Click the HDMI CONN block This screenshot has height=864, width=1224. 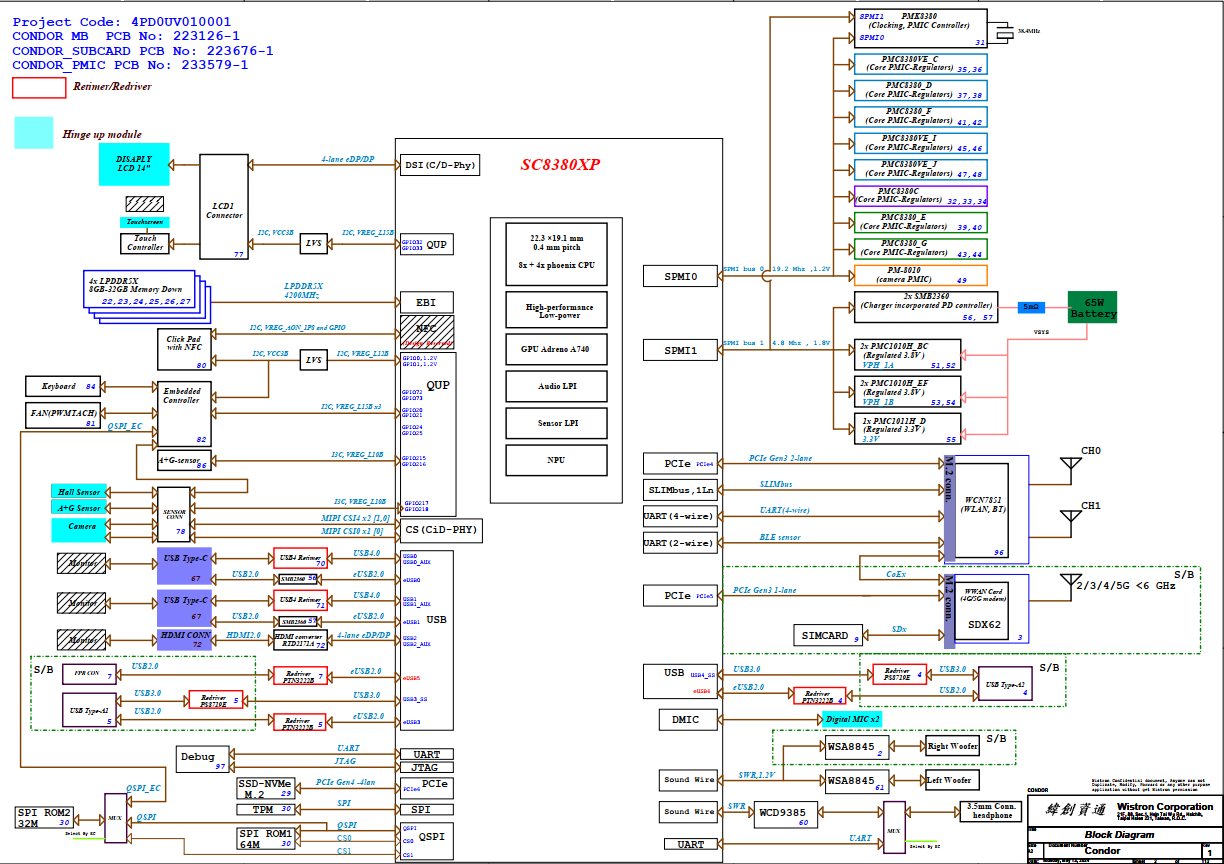tap(184, 638)
